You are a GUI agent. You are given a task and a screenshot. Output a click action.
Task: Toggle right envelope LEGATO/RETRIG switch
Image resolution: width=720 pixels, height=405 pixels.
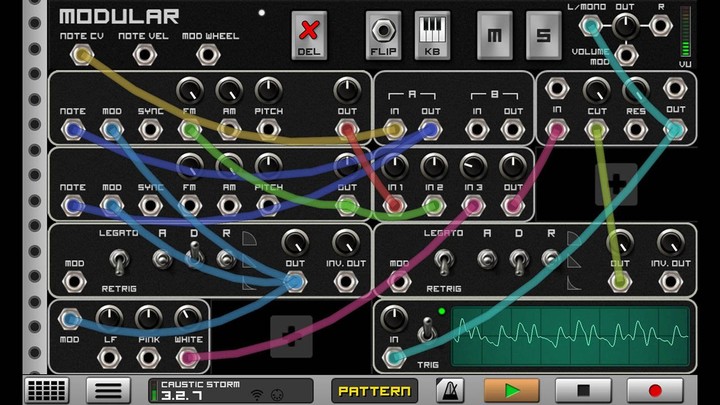point(444,262)
